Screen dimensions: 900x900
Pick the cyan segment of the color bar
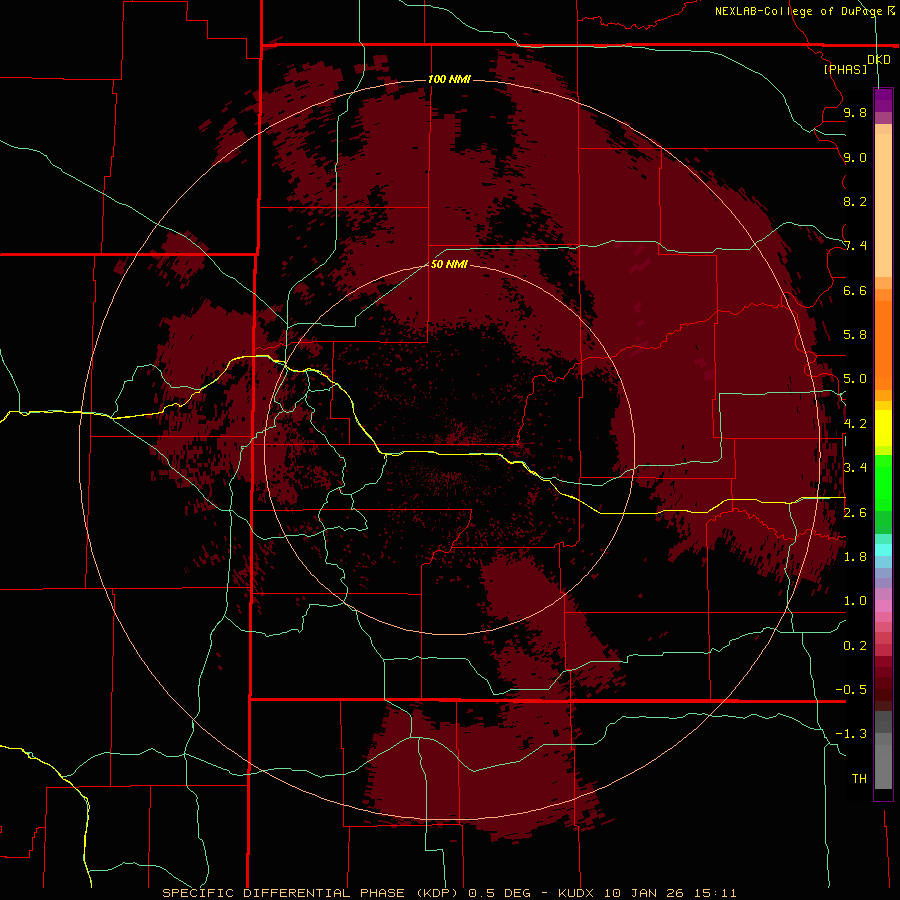coord(883,550)
